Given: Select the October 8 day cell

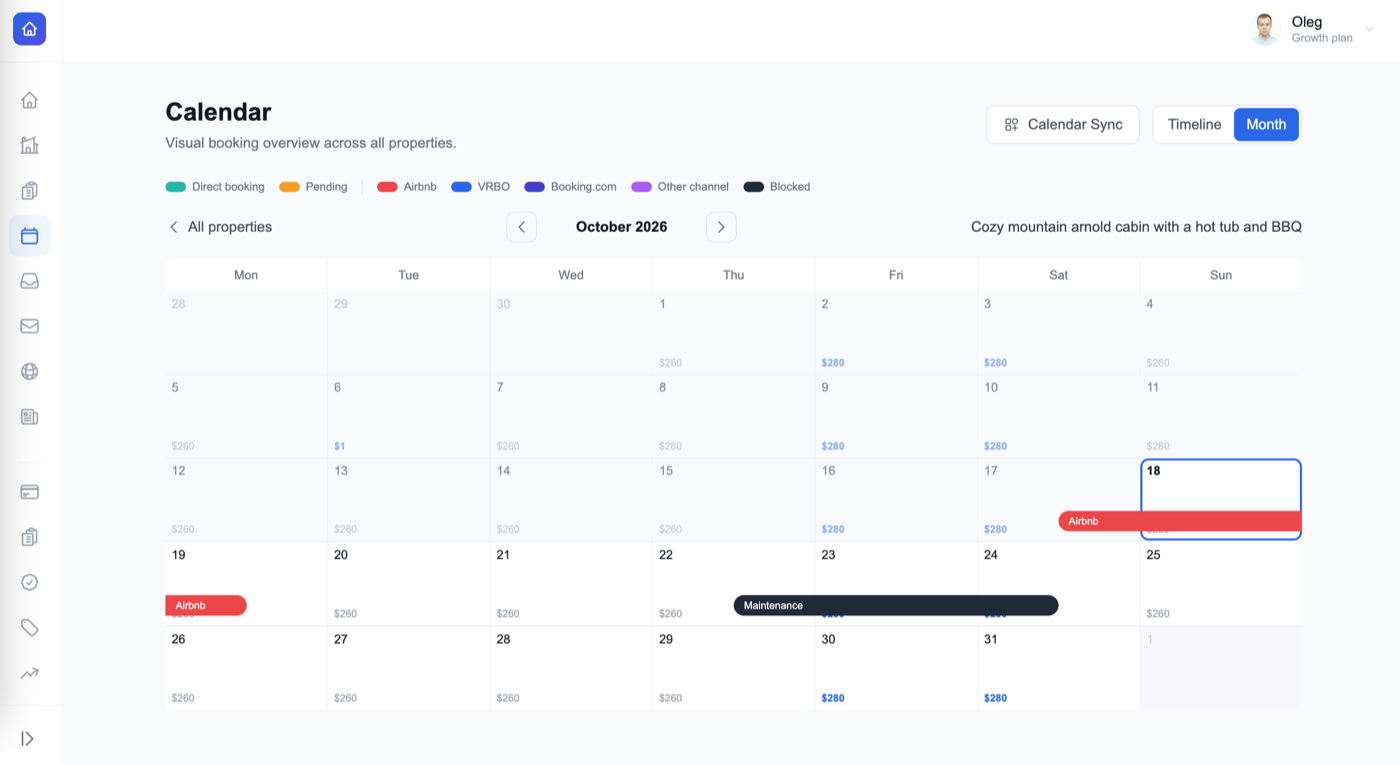Looking at the screenshot, I should 734,416.
